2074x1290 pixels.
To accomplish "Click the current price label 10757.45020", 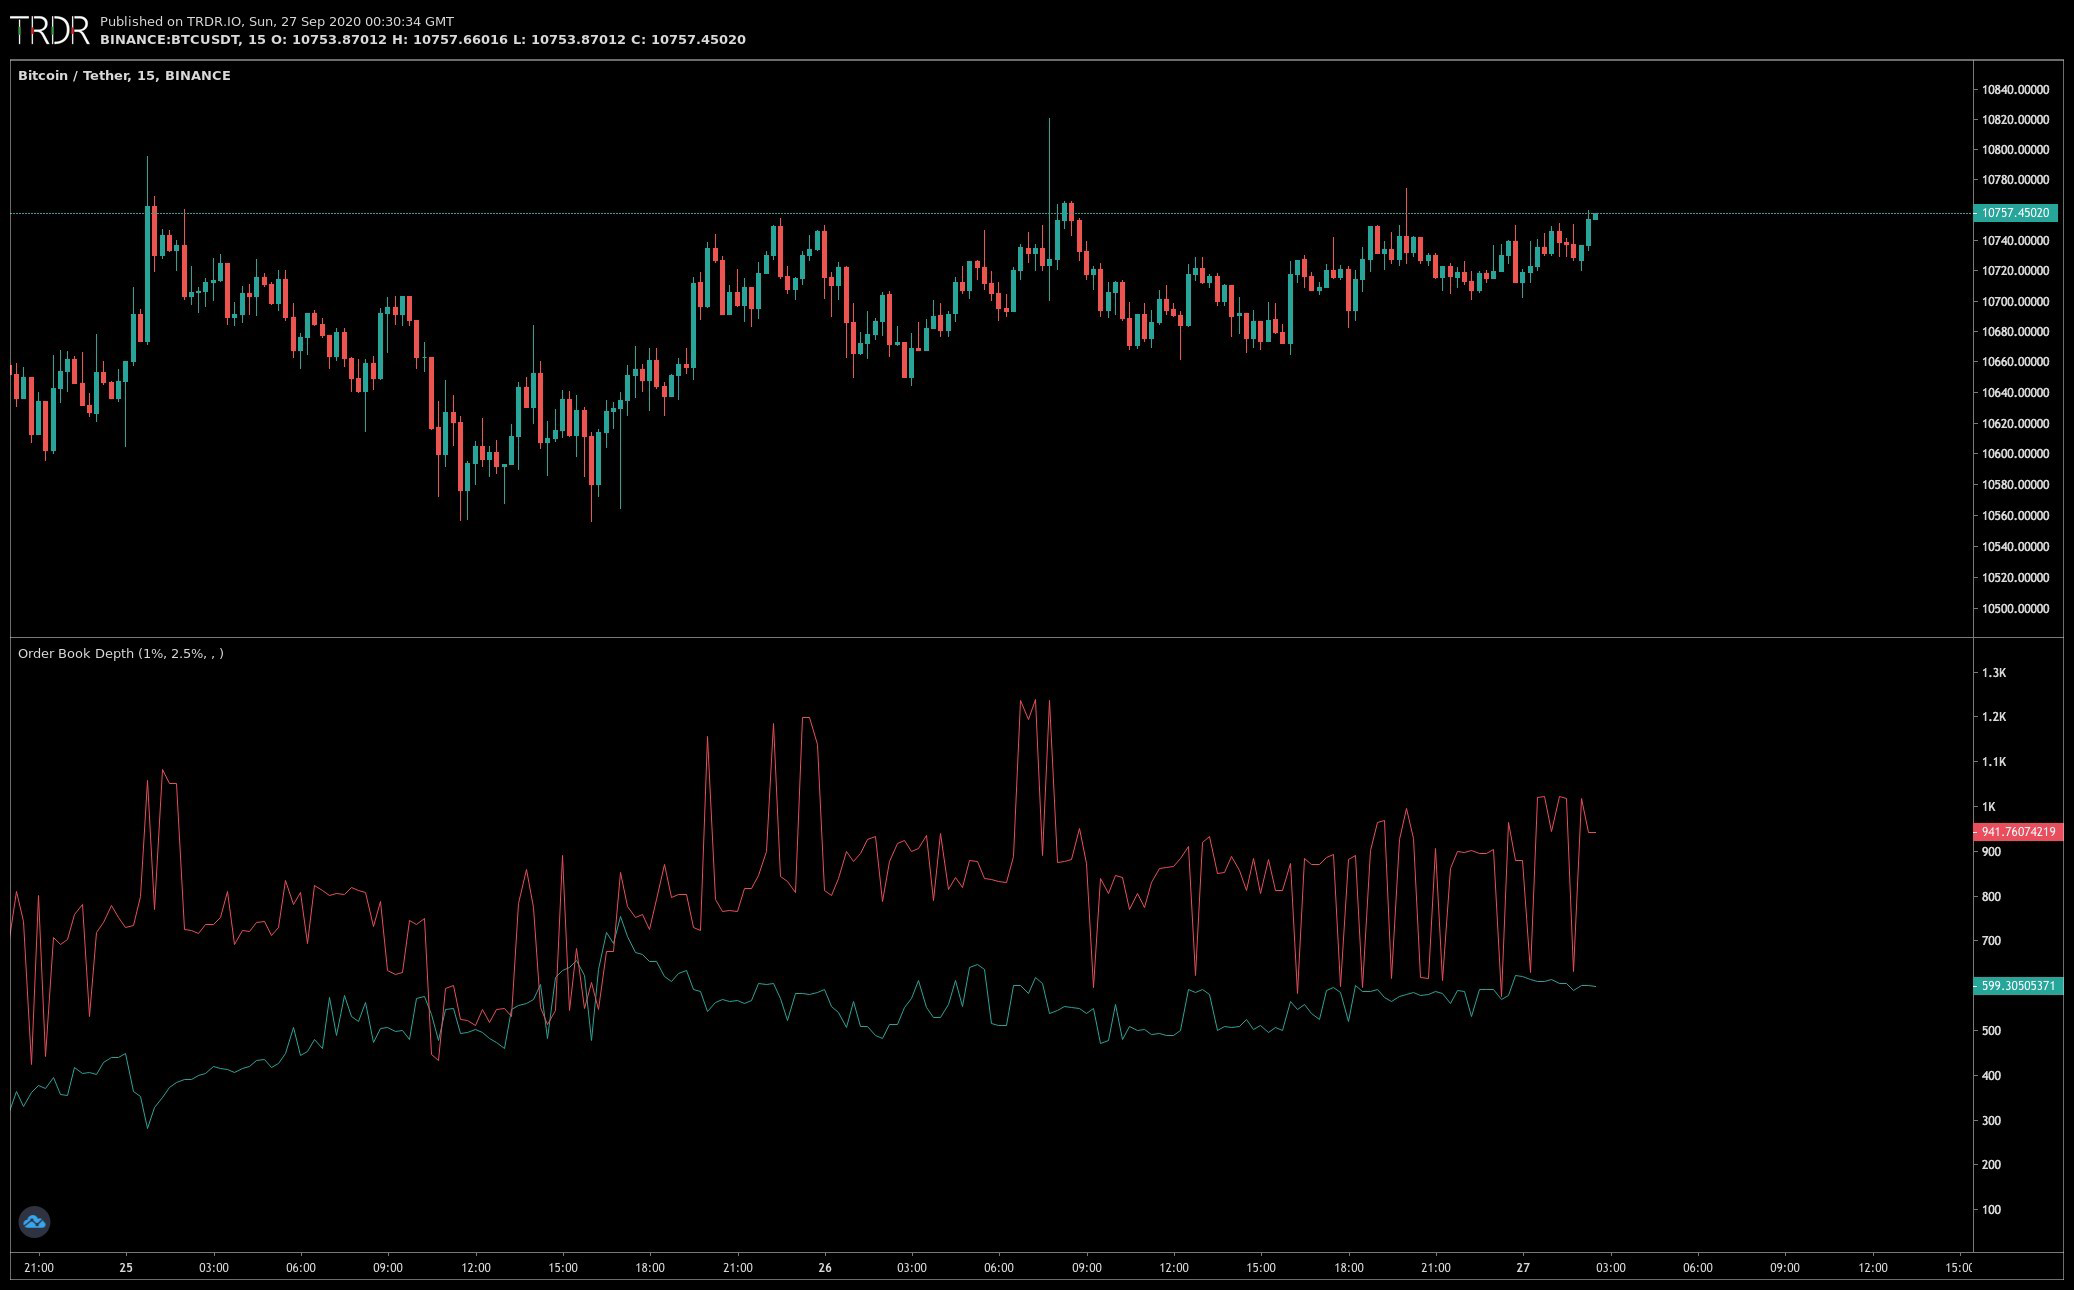I will (2016, 213).
